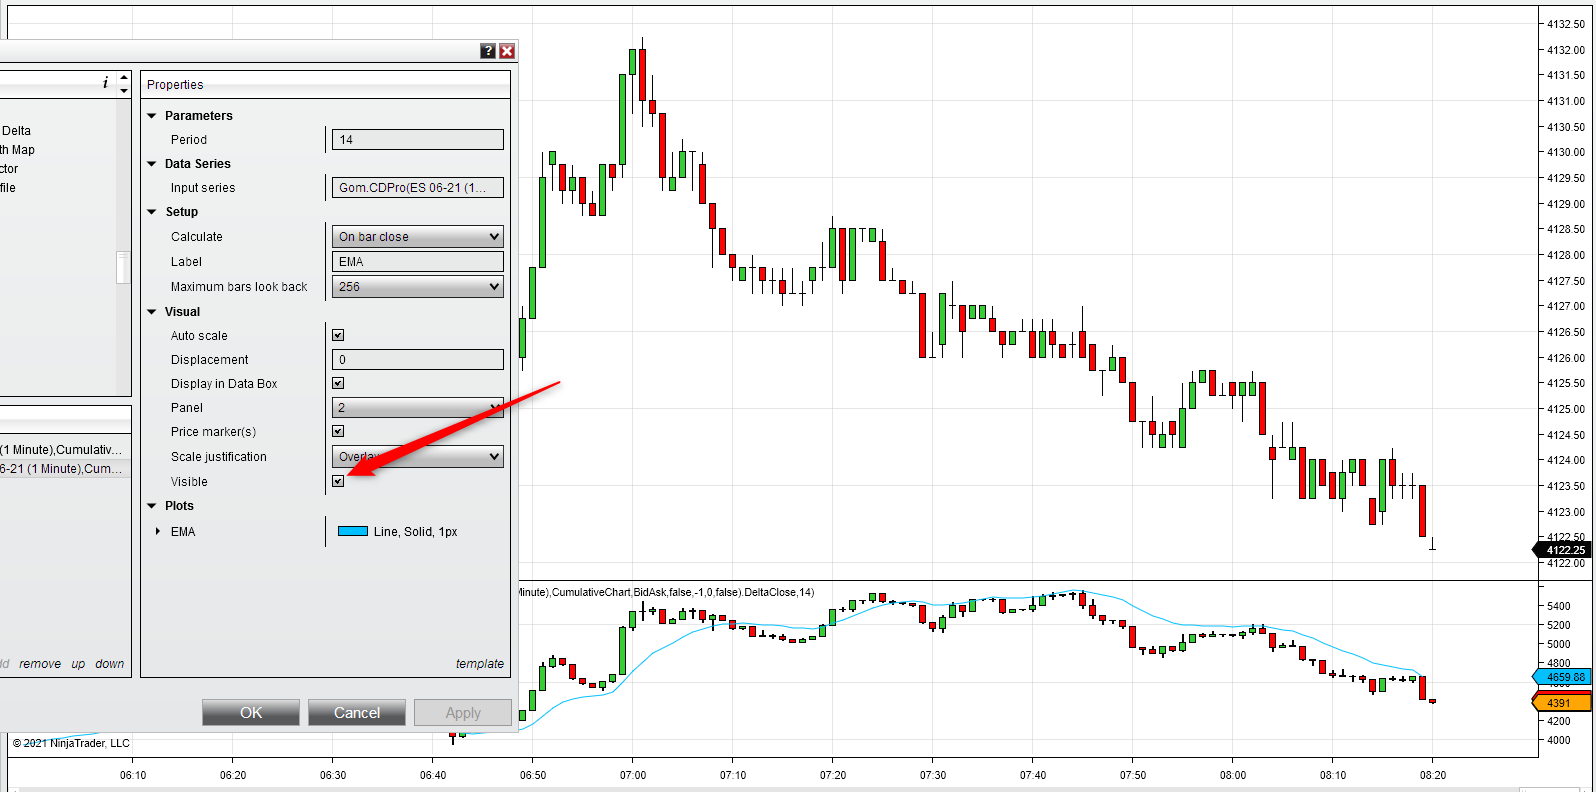Click the OK button
Image resolution: width=1596 pixels, height=792 pixels.
[251, 713]
